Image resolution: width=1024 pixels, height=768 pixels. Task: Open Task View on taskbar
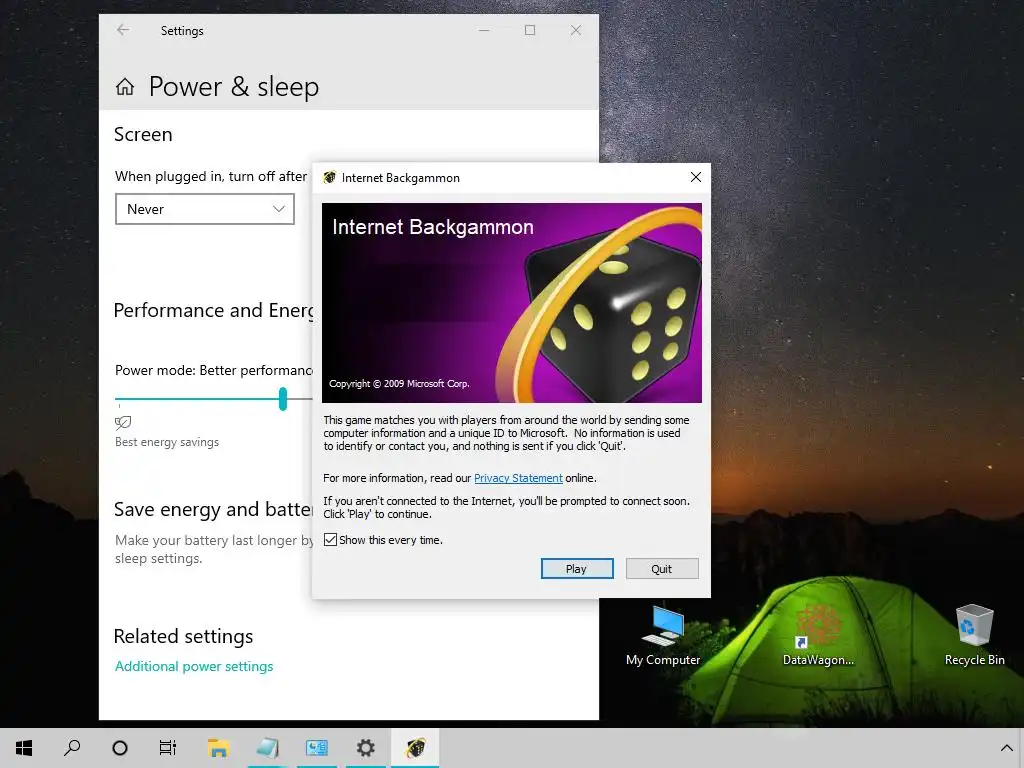coord(168,748)
